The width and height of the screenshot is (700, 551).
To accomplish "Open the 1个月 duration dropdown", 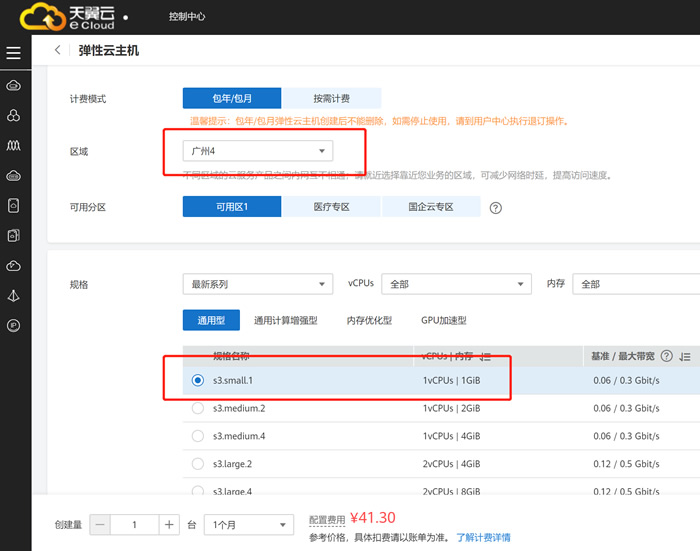I will [x=248, y=525].
